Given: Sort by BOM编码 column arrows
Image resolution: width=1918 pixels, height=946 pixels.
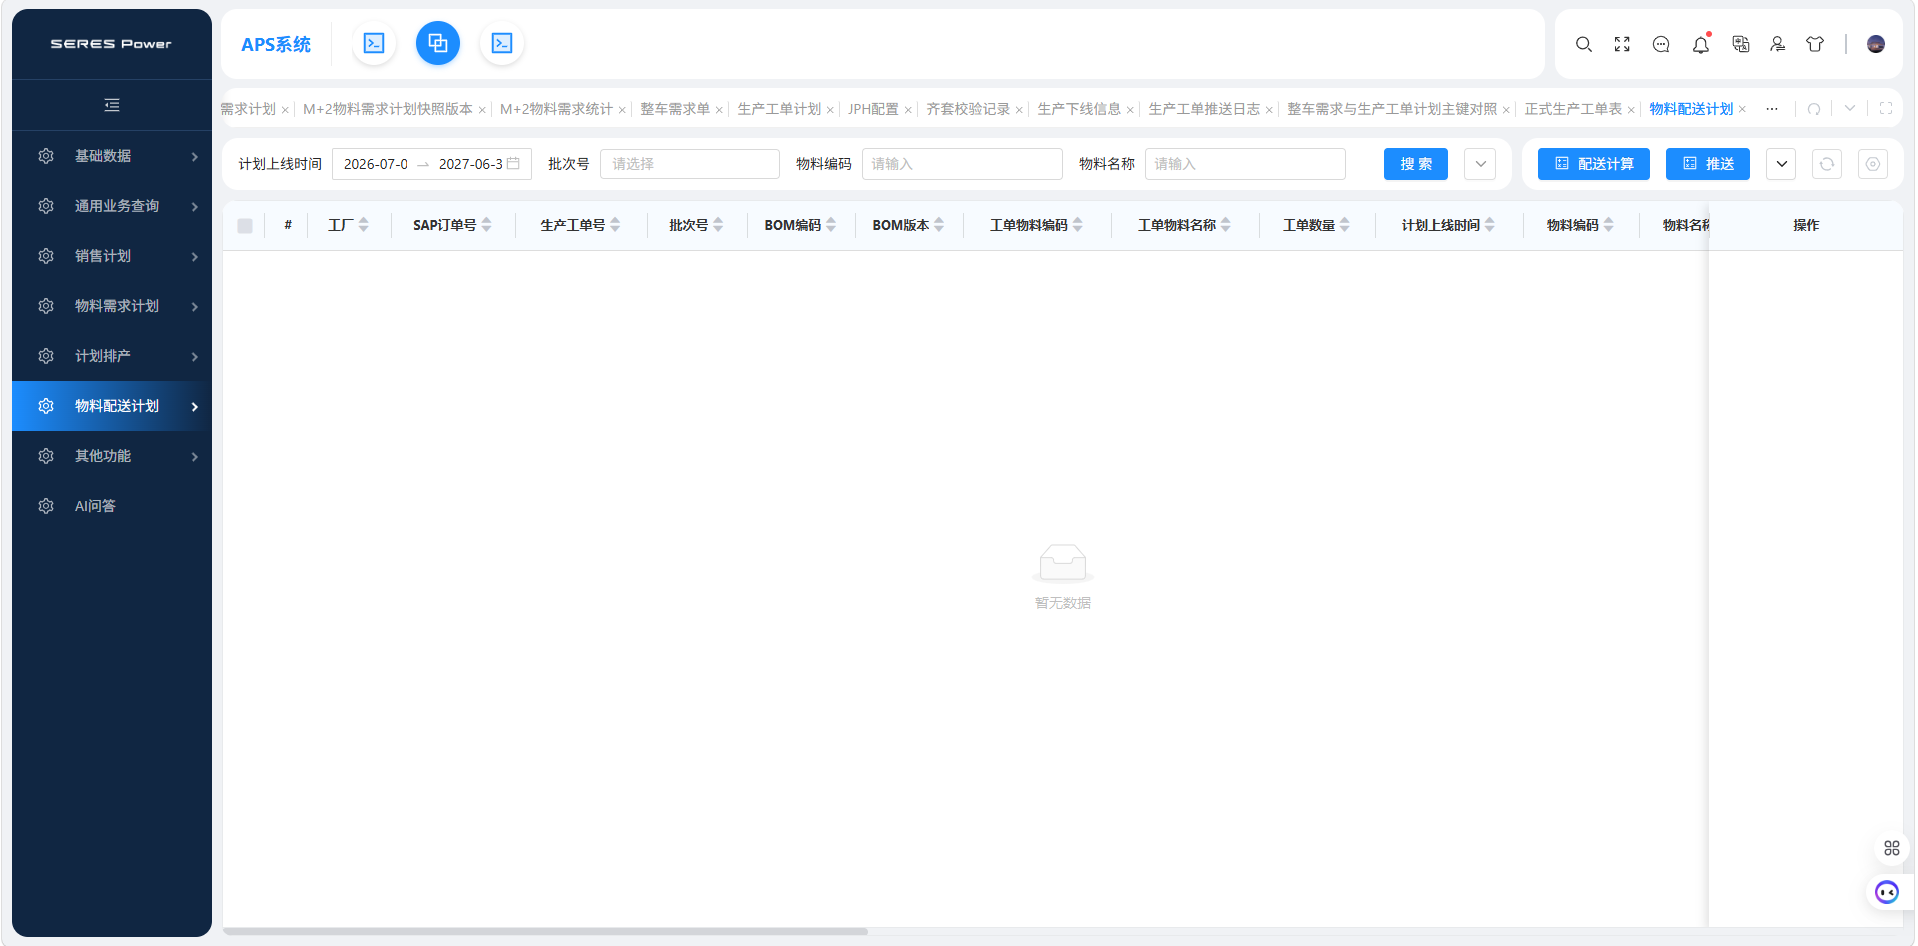Looking at the screenshot, I should 831,225.
